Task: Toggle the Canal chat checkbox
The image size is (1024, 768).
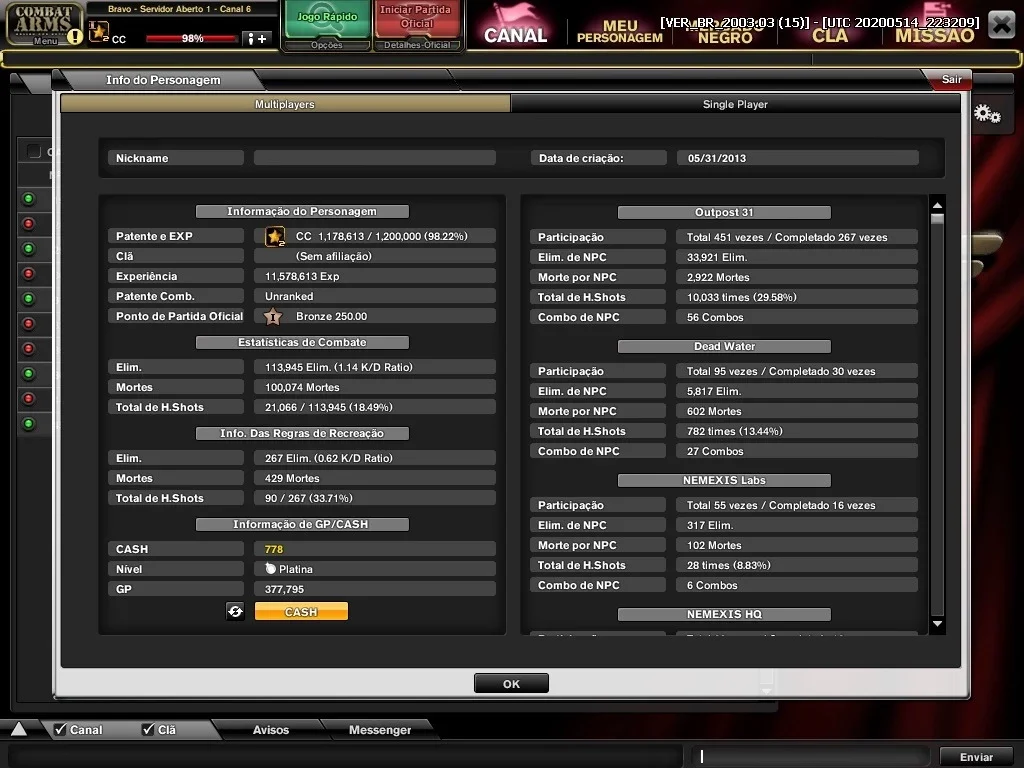Action: pyautogui.click(x=60, y=729)
